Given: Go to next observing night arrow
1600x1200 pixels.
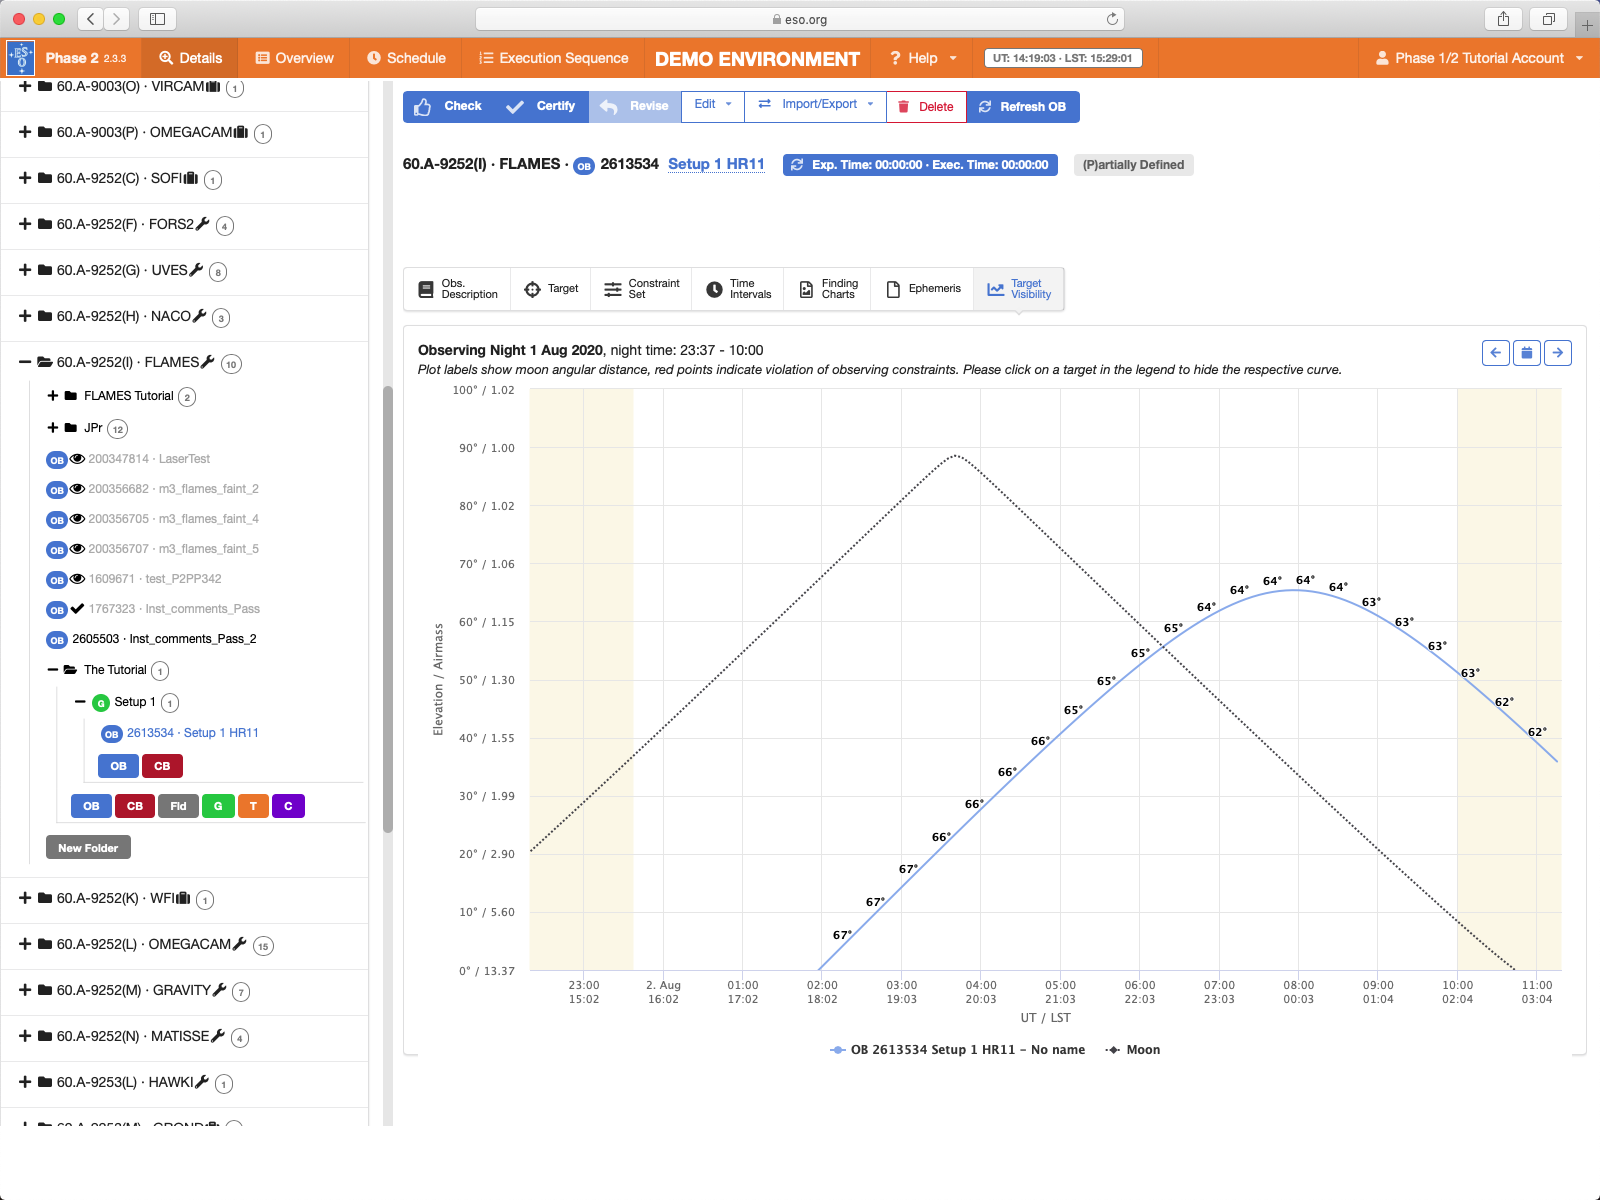Looking at the screenshot, I should [1557, 353].
